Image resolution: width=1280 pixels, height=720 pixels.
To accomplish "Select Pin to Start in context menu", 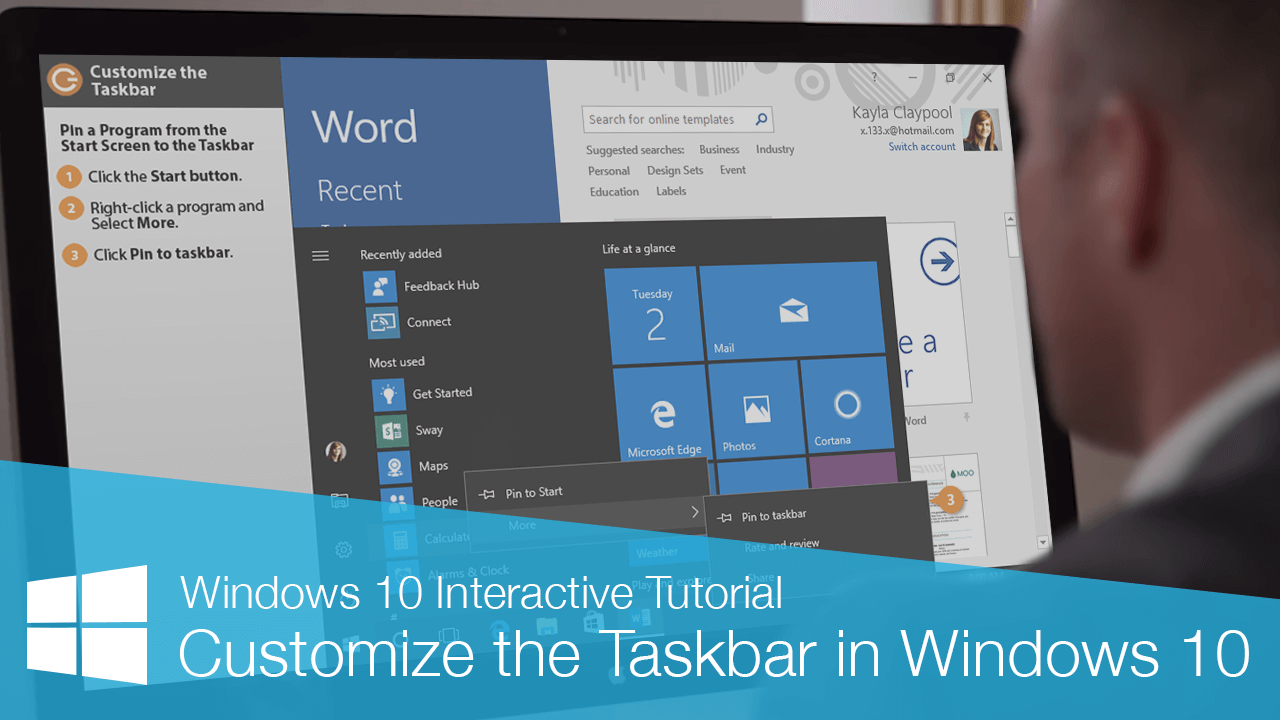I will coord(535,492).
